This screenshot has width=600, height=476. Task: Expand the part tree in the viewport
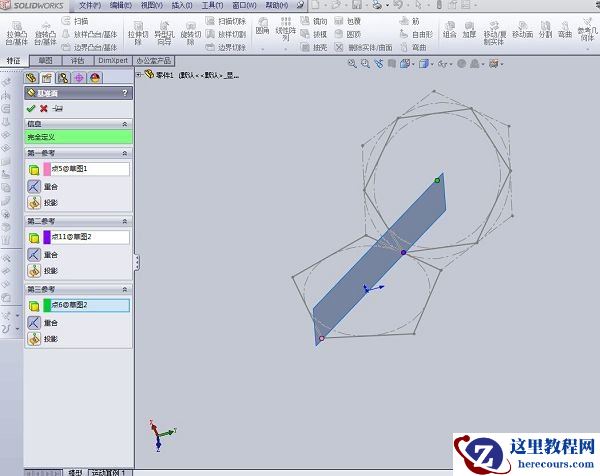(142, 75)
